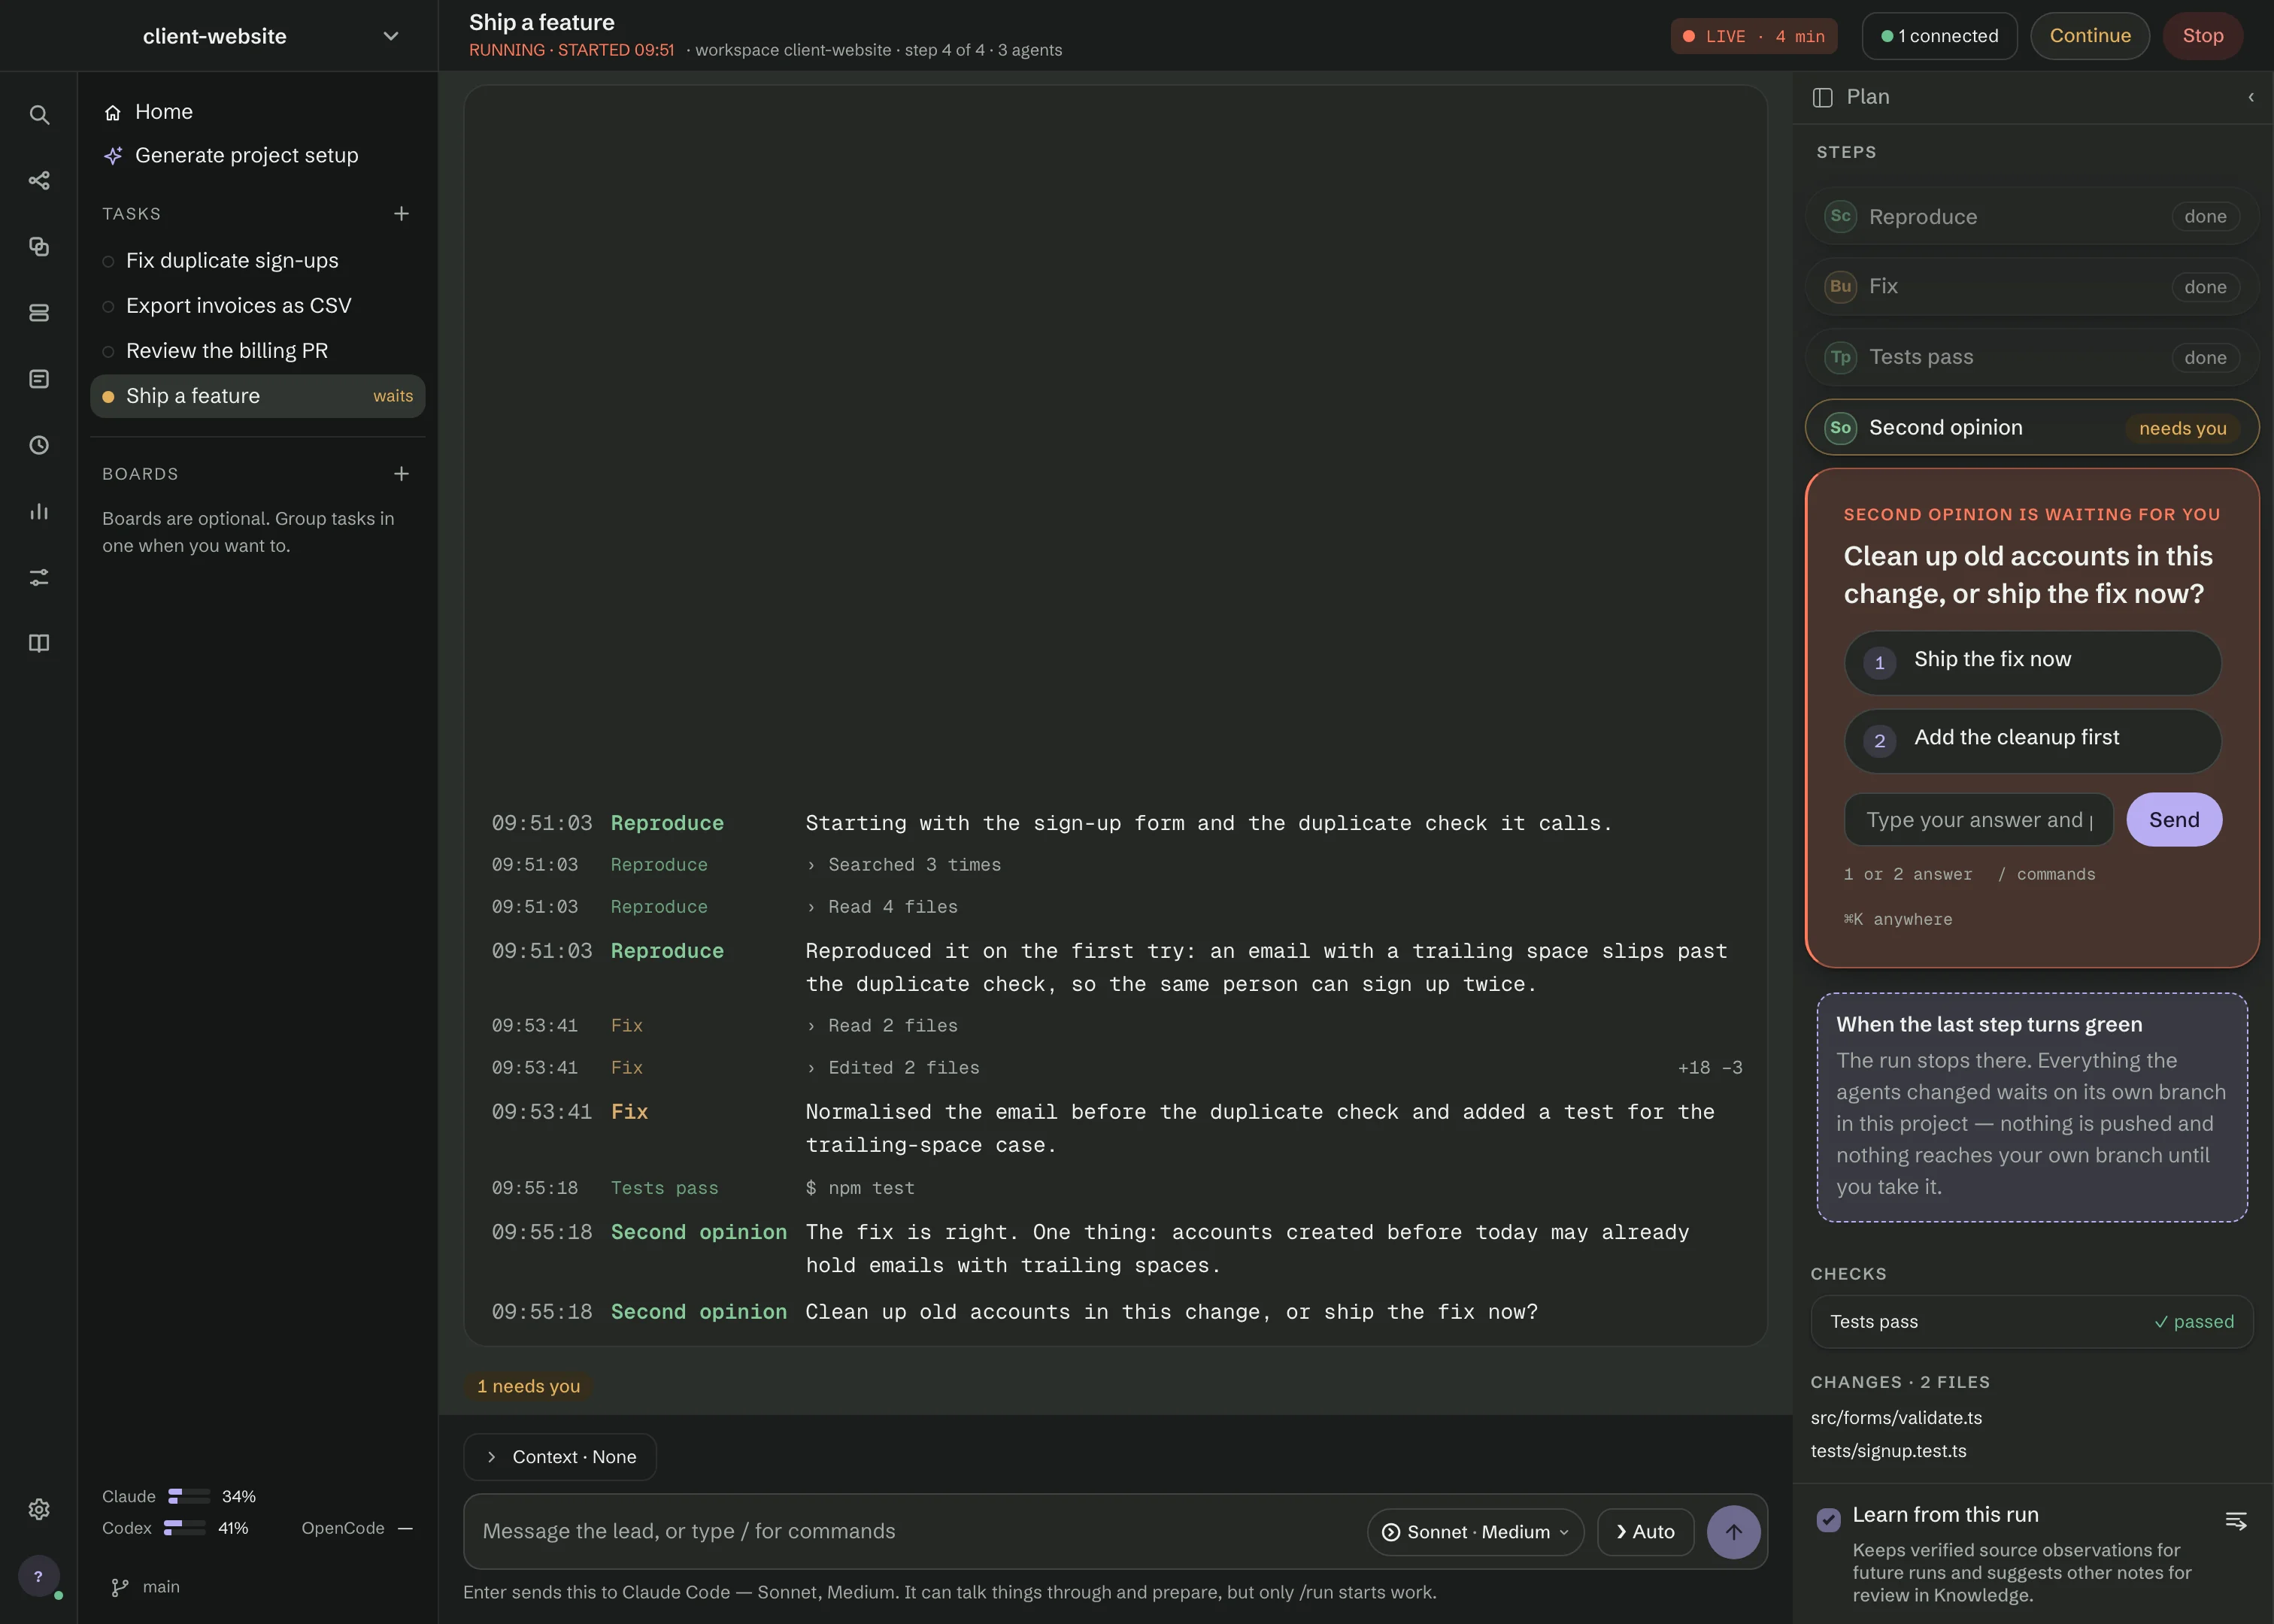Click the Plan panel layout icon
The image size is (2274, 1624).
[1822, 97]
